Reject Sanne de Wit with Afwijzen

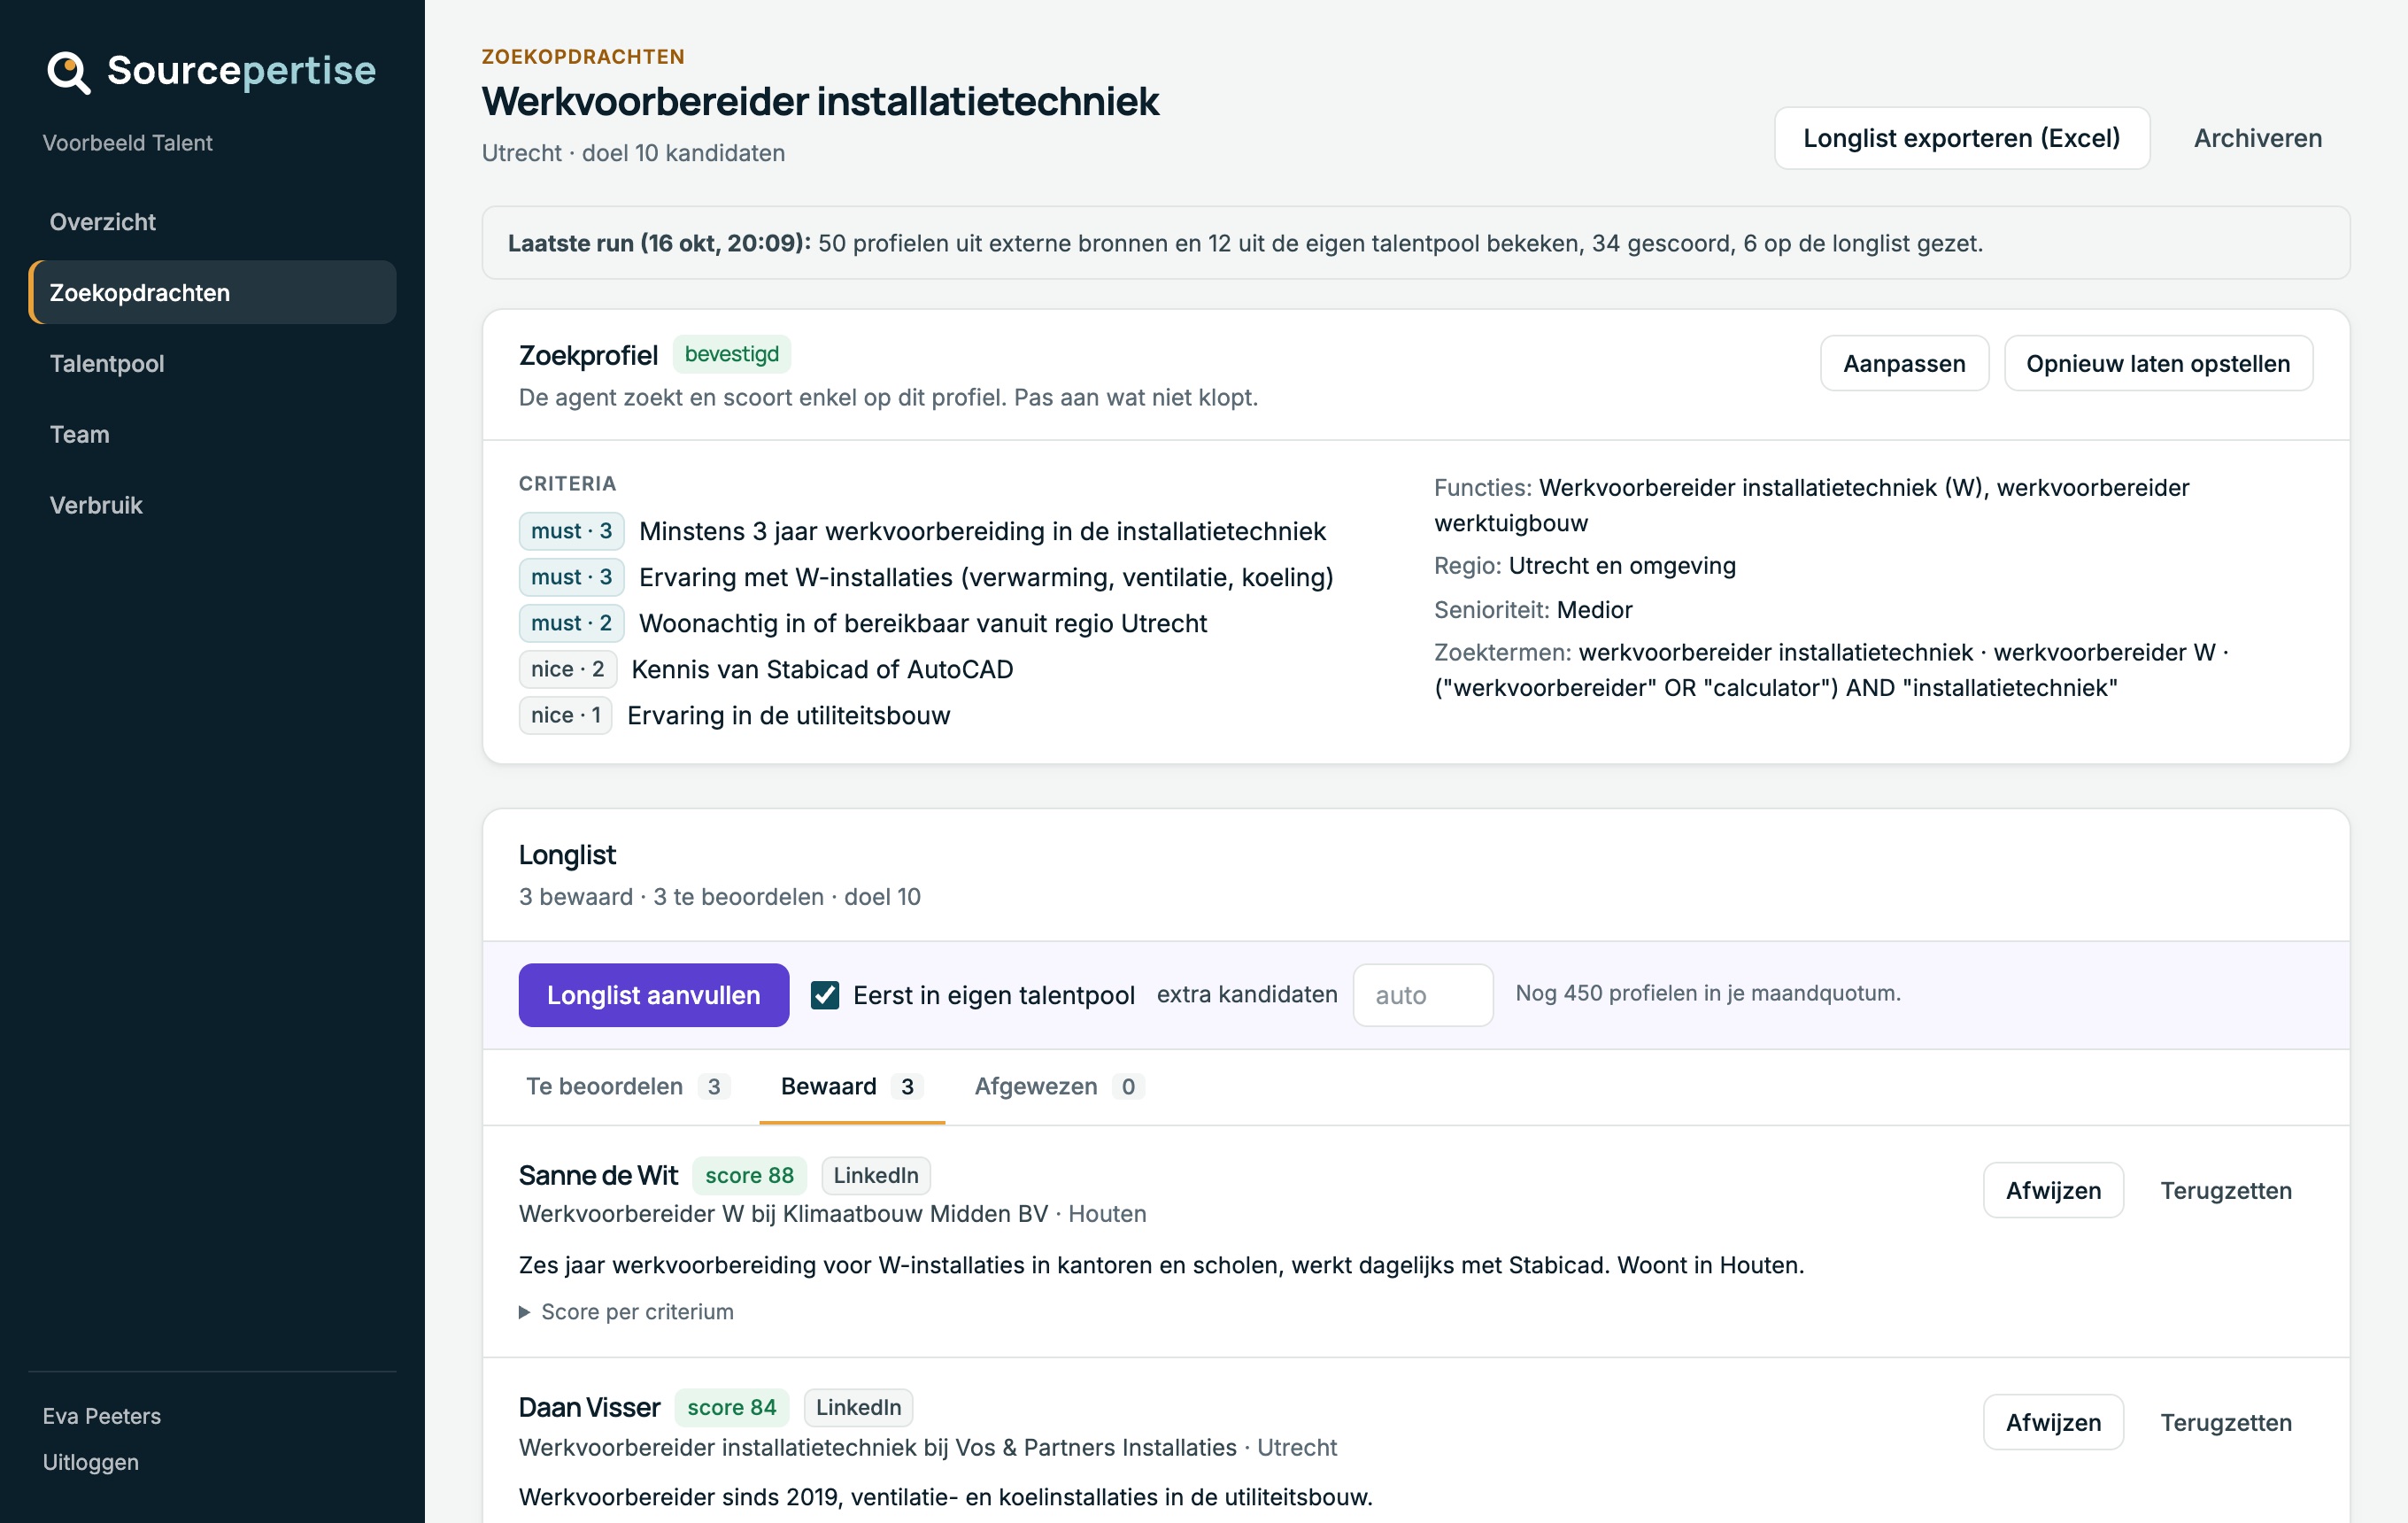coord(2053,1190)
